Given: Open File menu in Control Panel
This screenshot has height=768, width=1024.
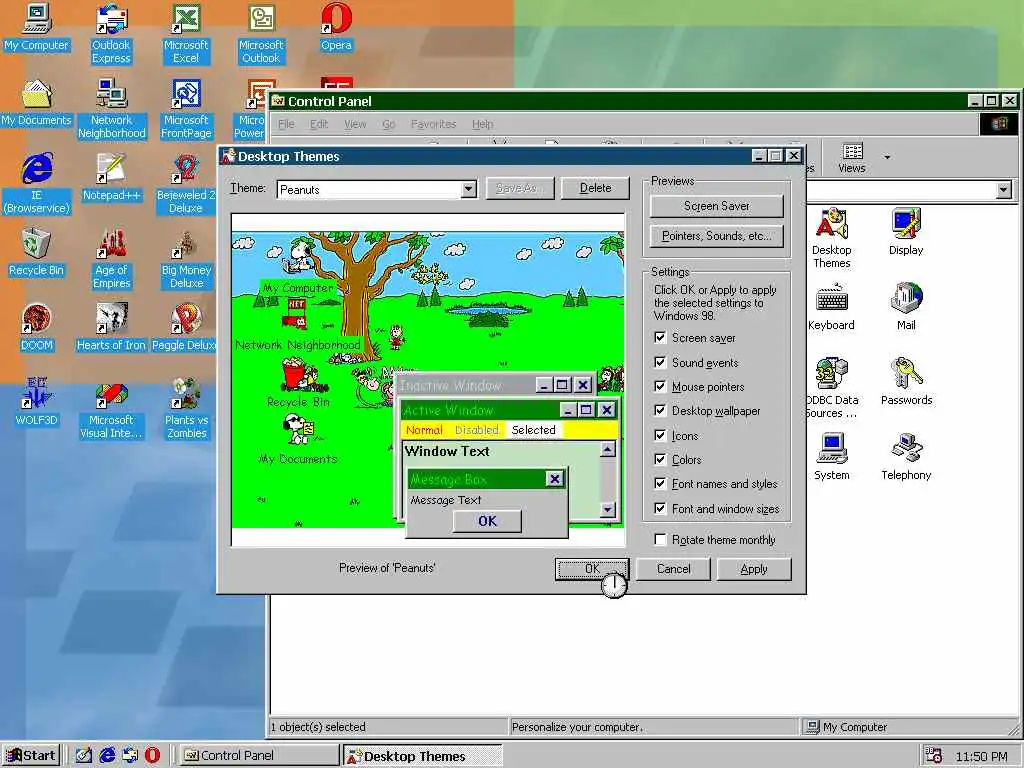Looking at the screenshot, I should tap(286, 124).
